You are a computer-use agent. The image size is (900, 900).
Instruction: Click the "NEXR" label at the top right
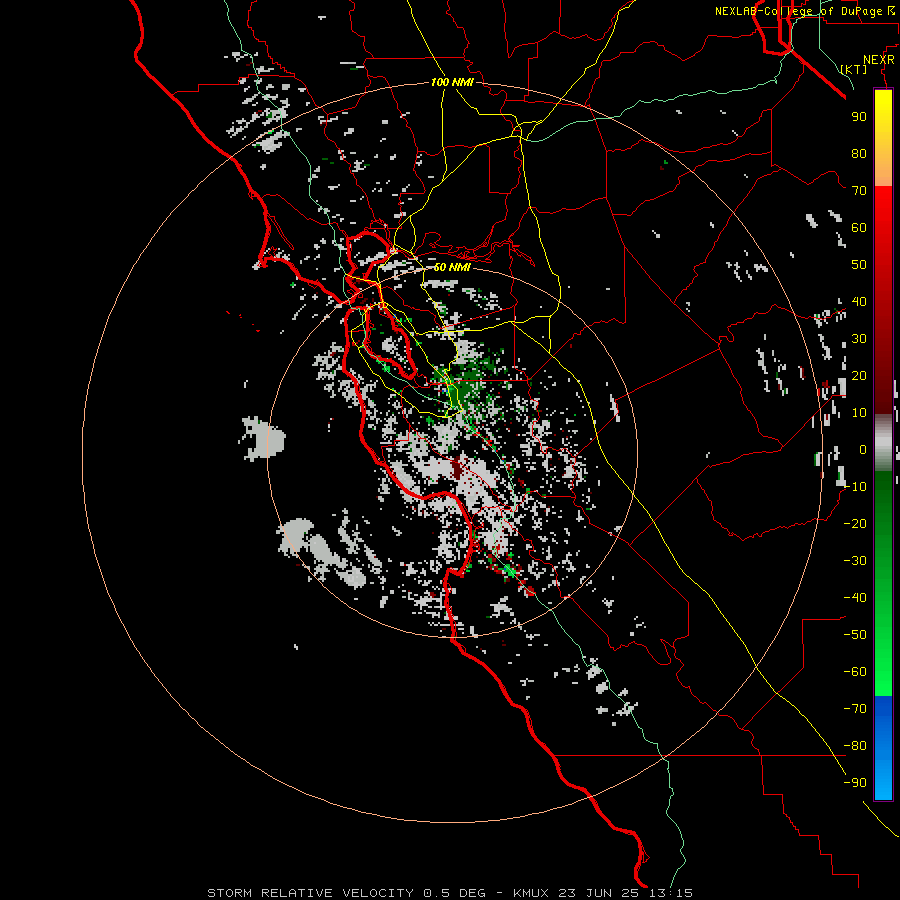pyautogui.click(x=879, y=59)
